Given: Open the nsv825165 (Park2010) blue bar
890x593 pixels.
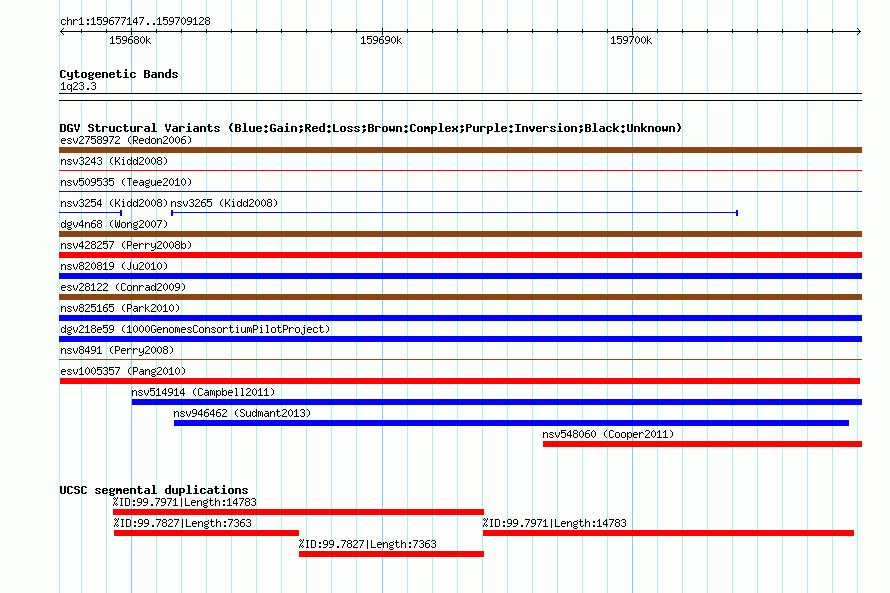Looking at the screenshot, I should pos(460,318).
